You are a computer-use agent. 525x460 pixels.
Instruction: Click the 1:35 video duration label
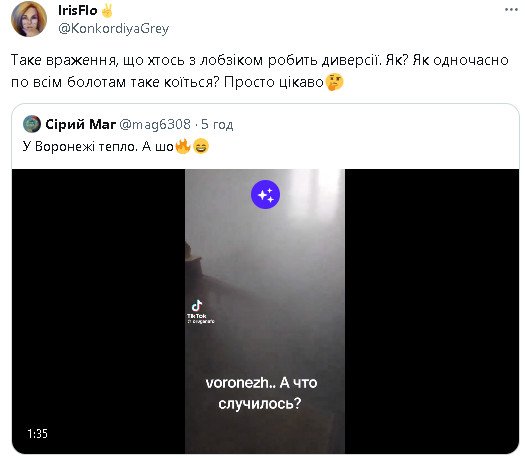pos(38,434)
